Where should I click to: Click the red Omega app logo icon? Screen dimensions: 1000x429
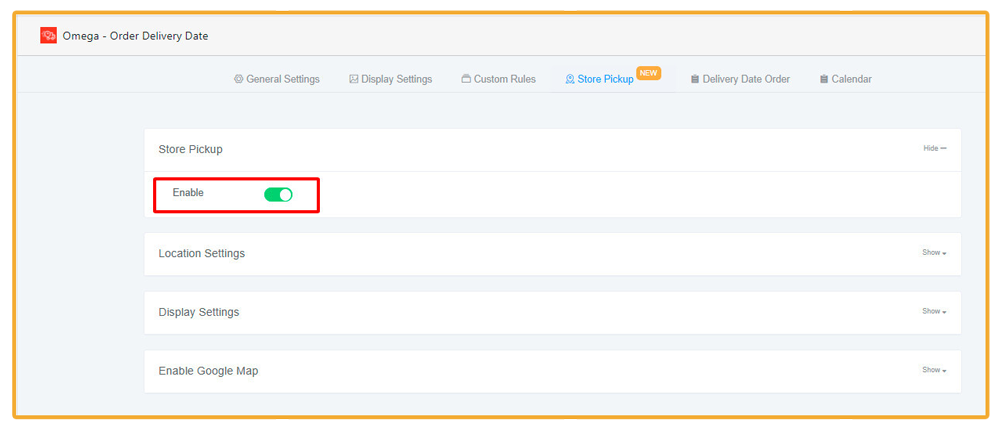(48, 36)
